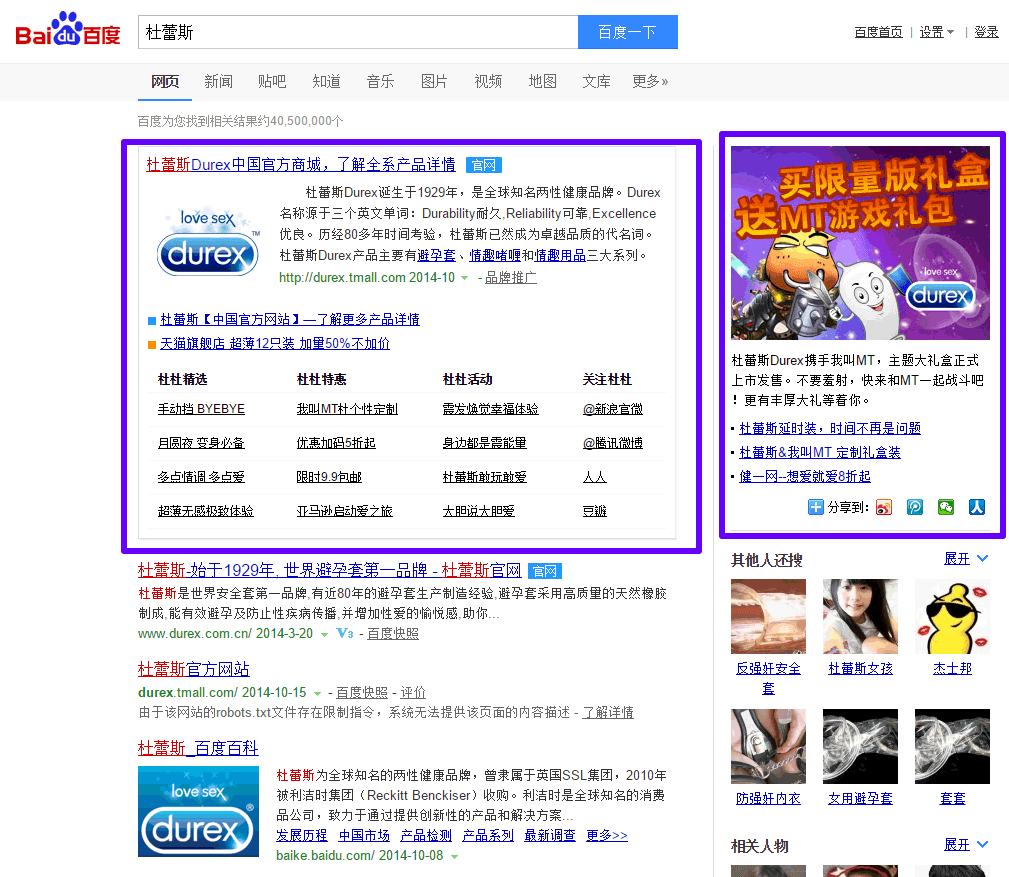The height and width of the screenshot is (877, 1009).
Task: Click the blue plus share icon
Action: tap(816, 507)
